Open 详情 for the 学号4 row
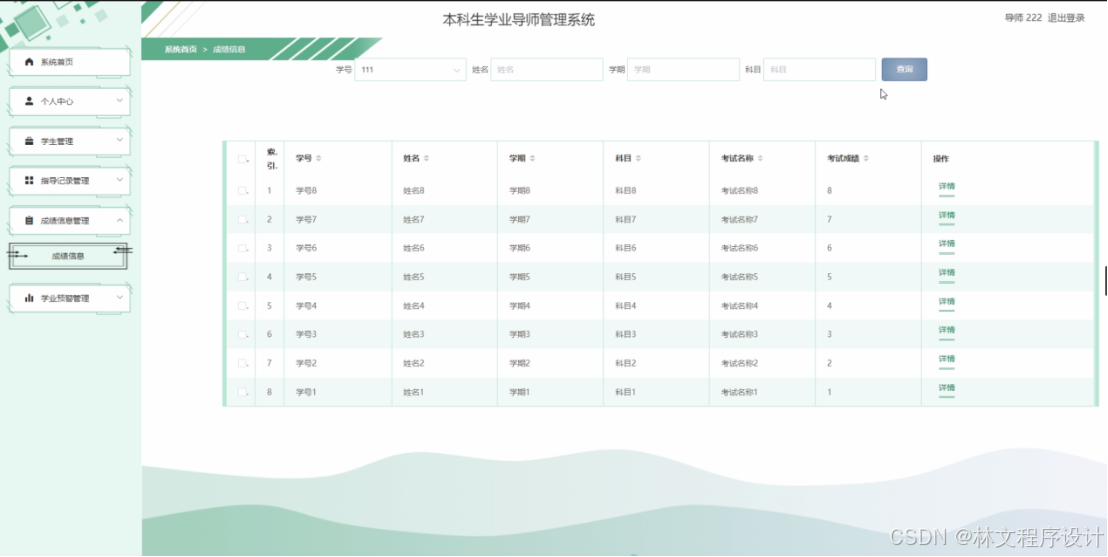1108x557 pixels. [946, 302]
